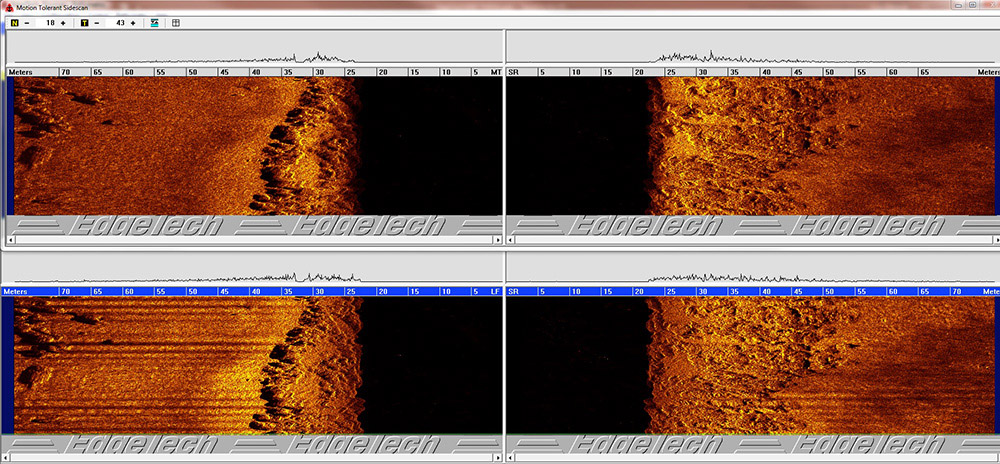Click the bottom-right sonar waterfall image
The image size is (1000, 464).
click(x=753, y=365)
